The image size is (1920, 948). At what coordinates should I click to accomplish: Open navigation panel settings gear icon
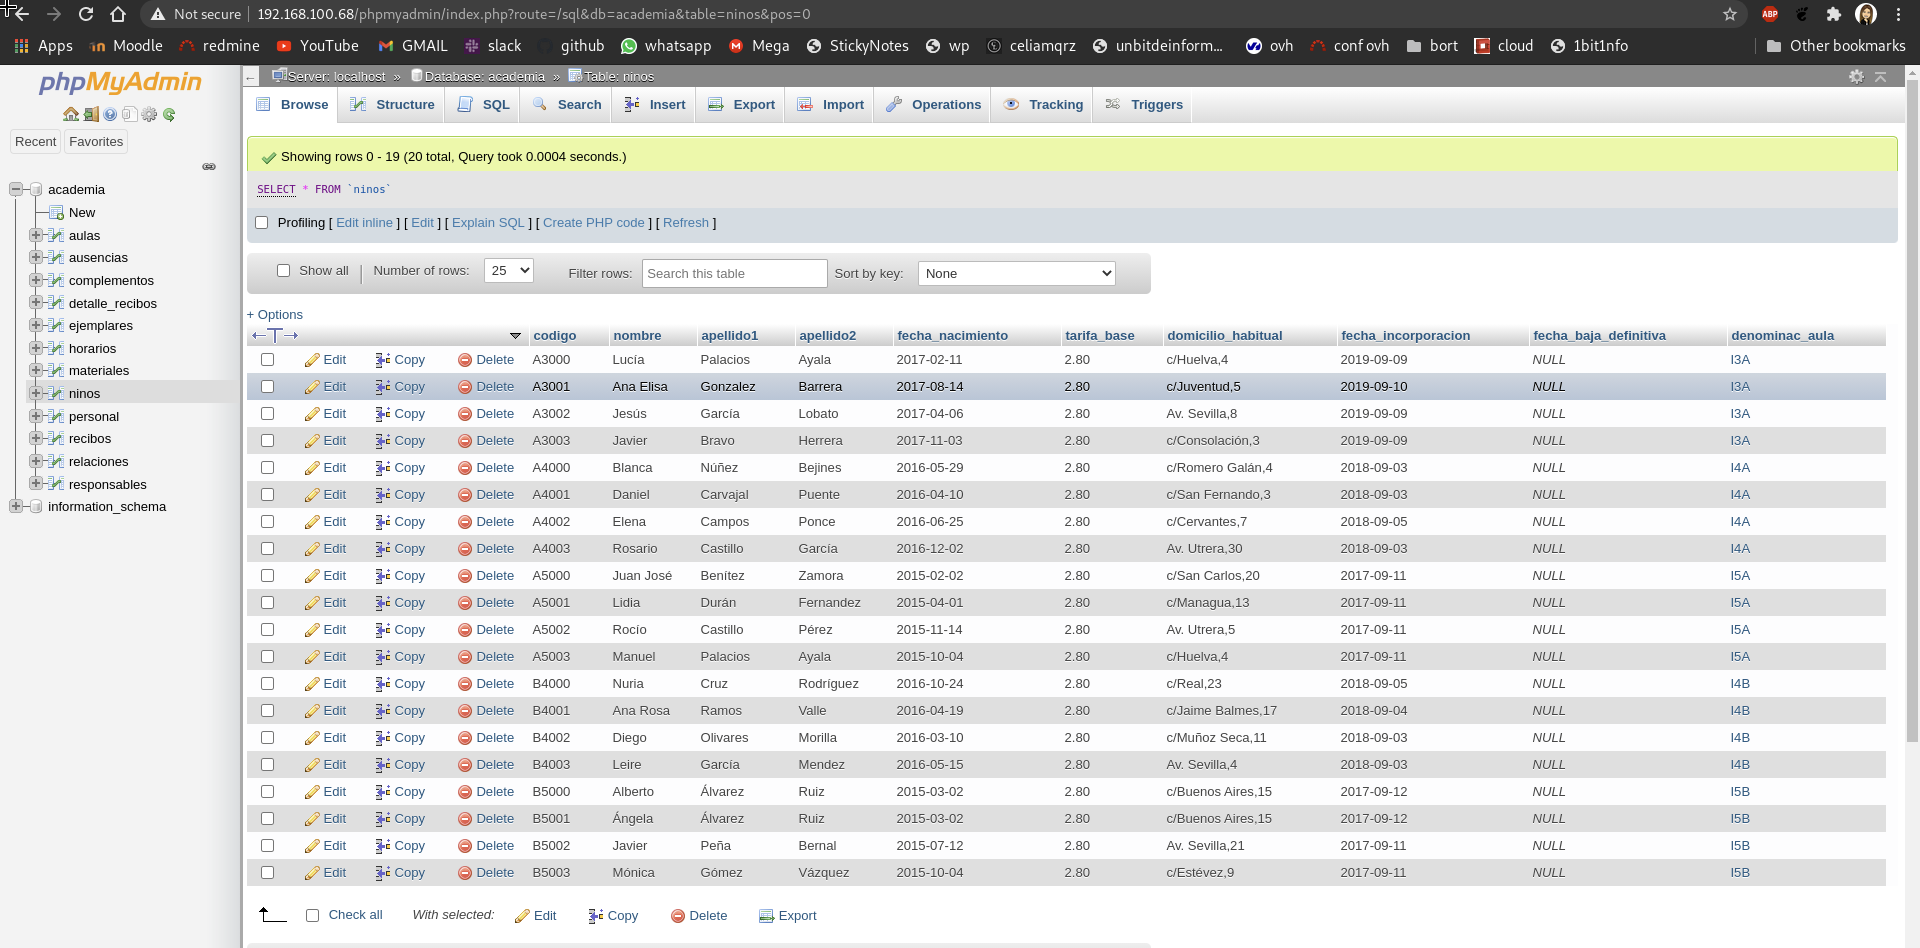pyautogui.click(x=149, y=115)
